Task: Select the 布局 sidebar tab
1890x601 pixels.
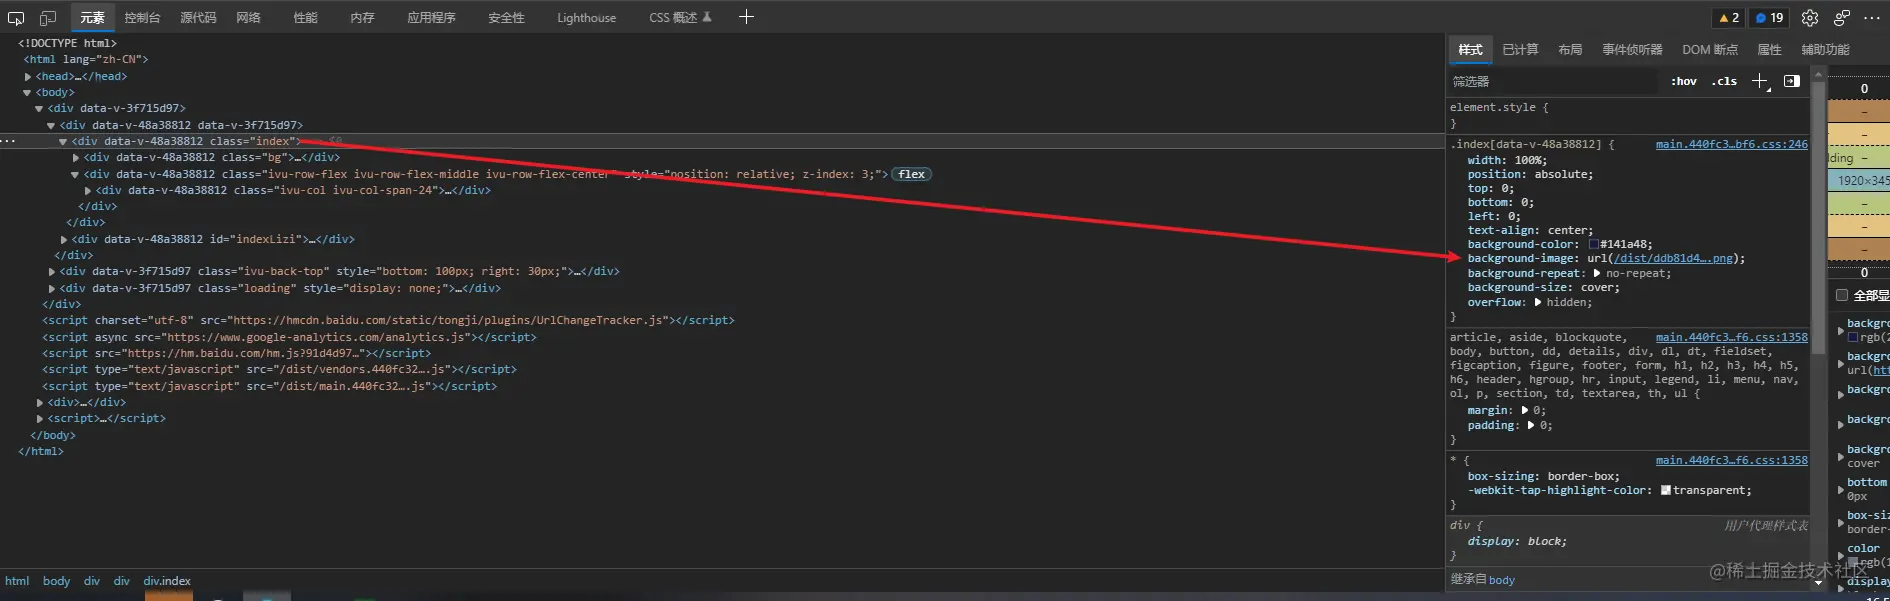Action: pos(1570,49)
